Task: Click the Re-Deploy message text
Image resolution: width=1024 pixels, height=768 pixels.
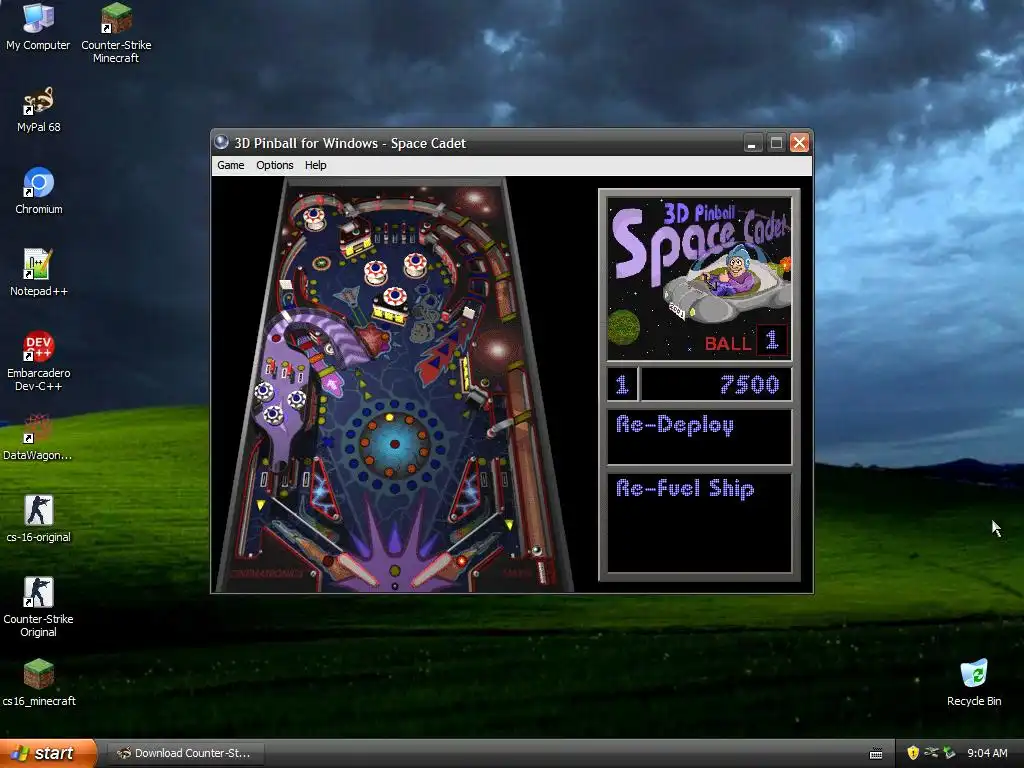Action: [675, 425]
